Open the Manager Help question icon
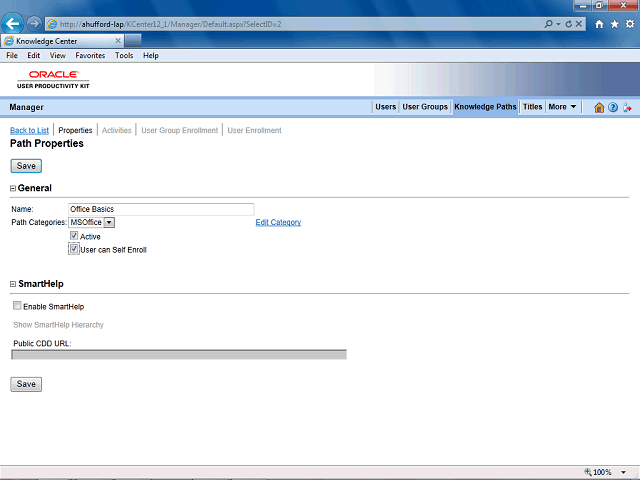This screenshot has height=480, width=640. (x=613, y=107)
